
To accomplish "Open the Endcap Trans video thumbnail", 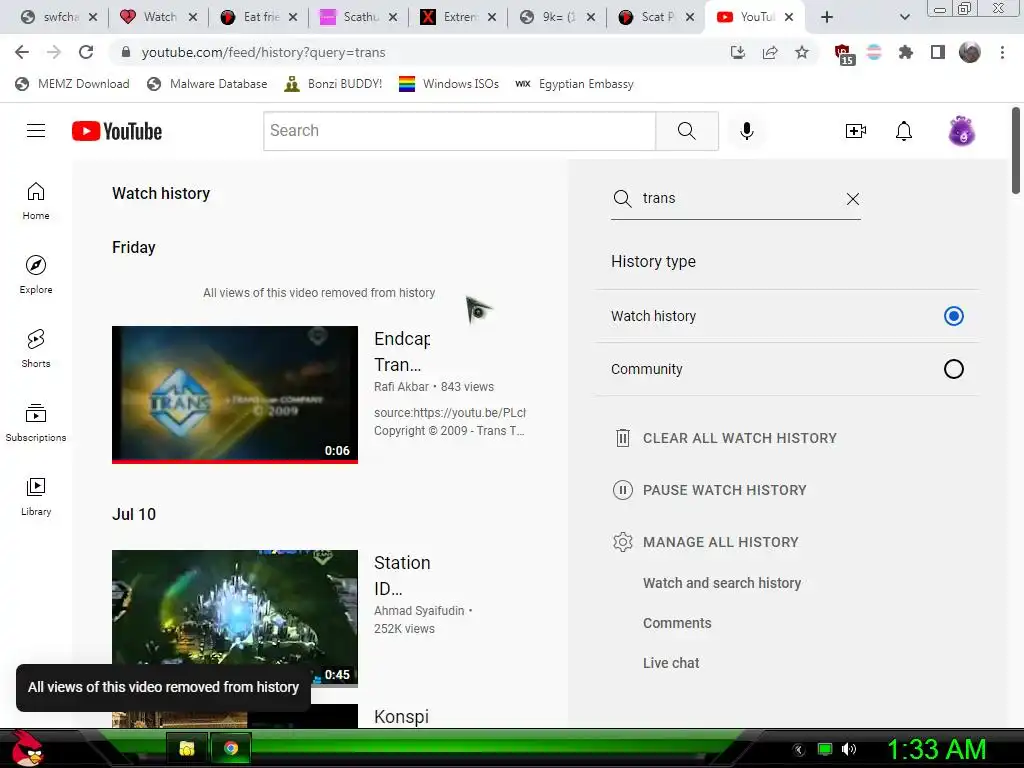I will pyautogui.click(x=235, y=394).
